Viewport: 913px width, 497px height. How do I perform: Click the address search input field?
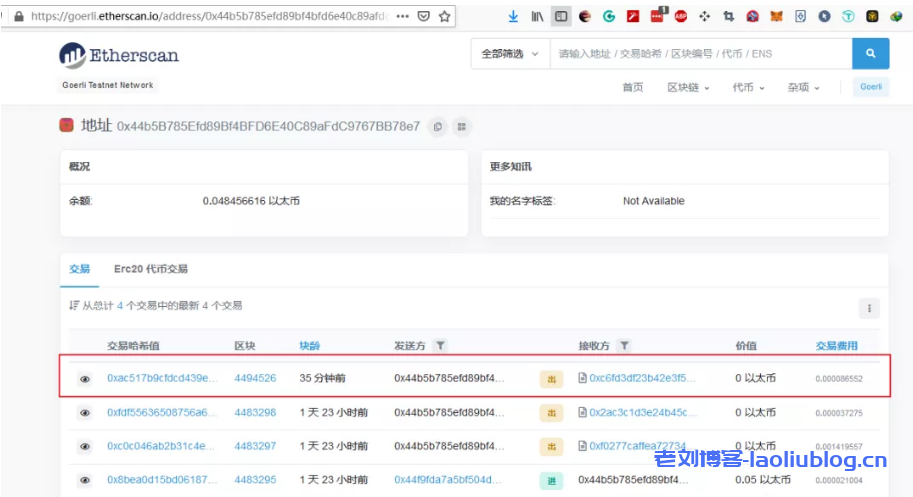[700, 53]
